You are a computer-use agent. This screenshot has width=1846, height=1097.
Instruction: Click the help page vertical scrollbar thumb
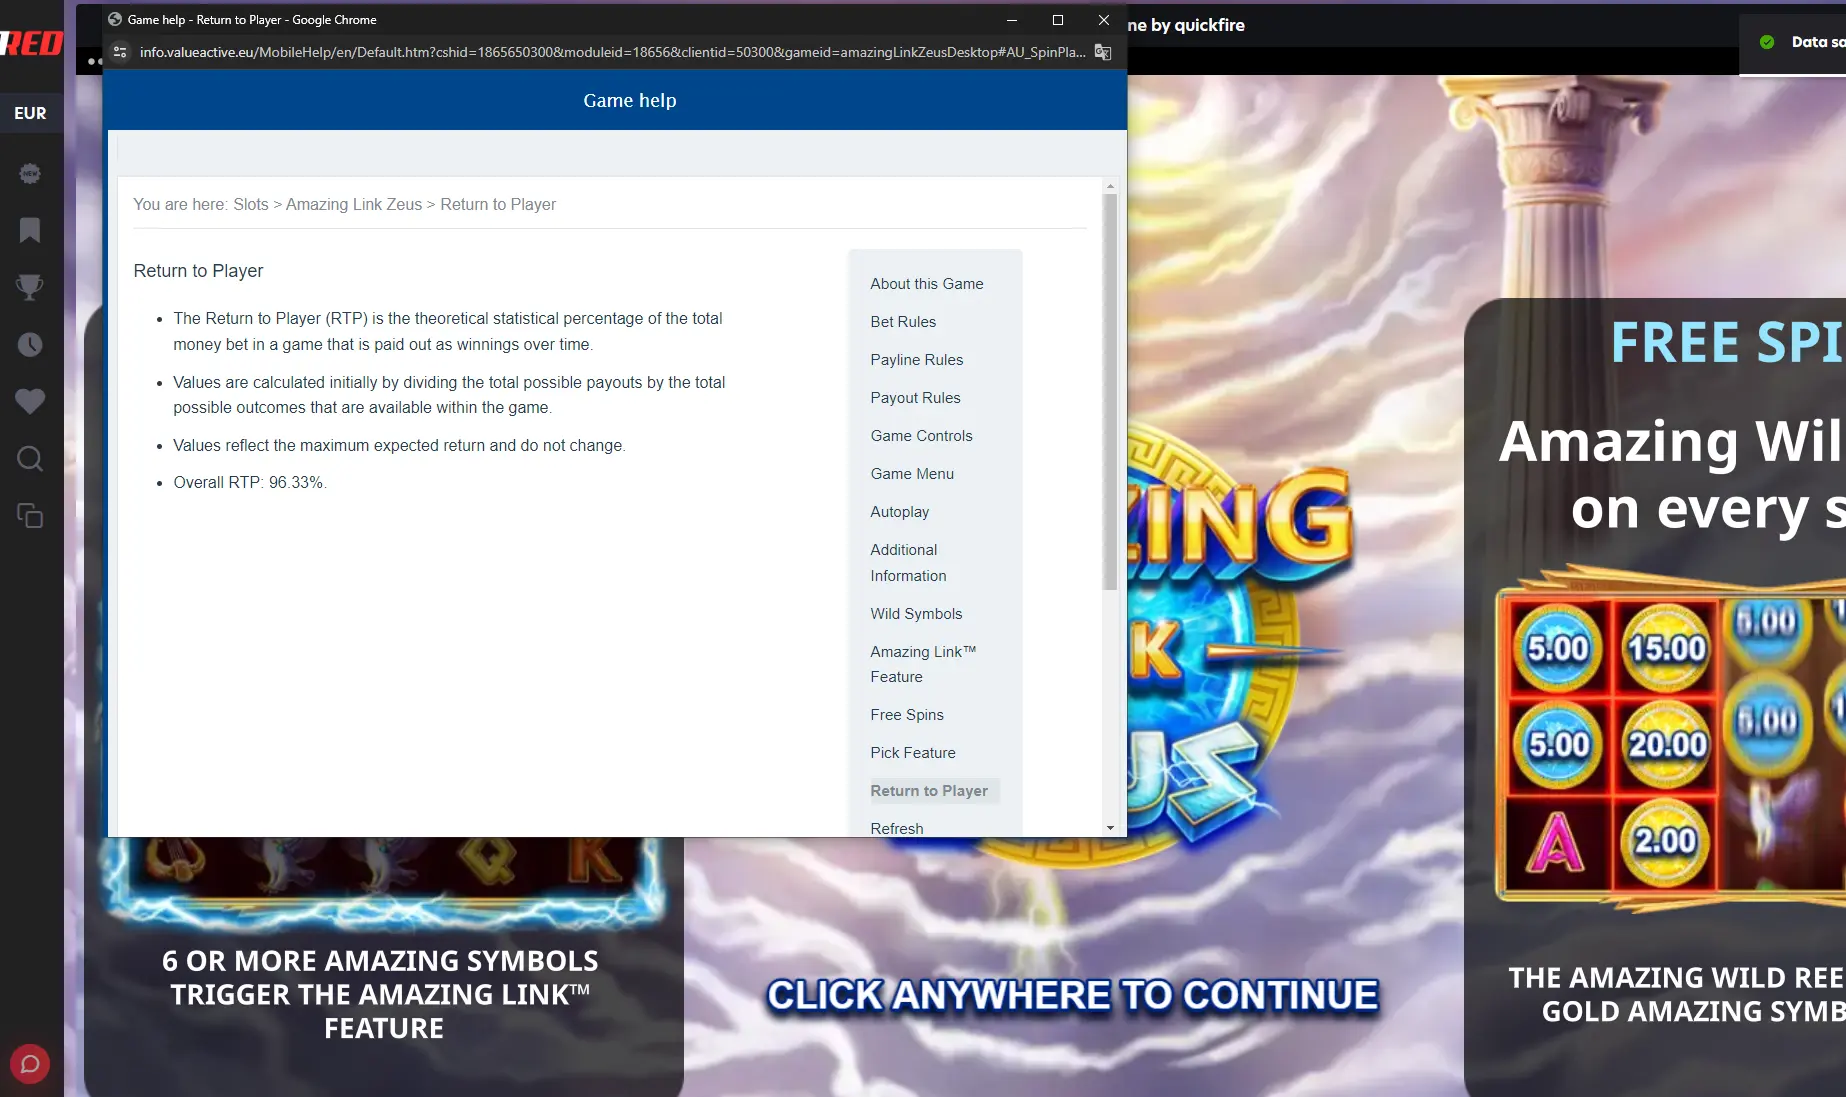point(1110,392)
